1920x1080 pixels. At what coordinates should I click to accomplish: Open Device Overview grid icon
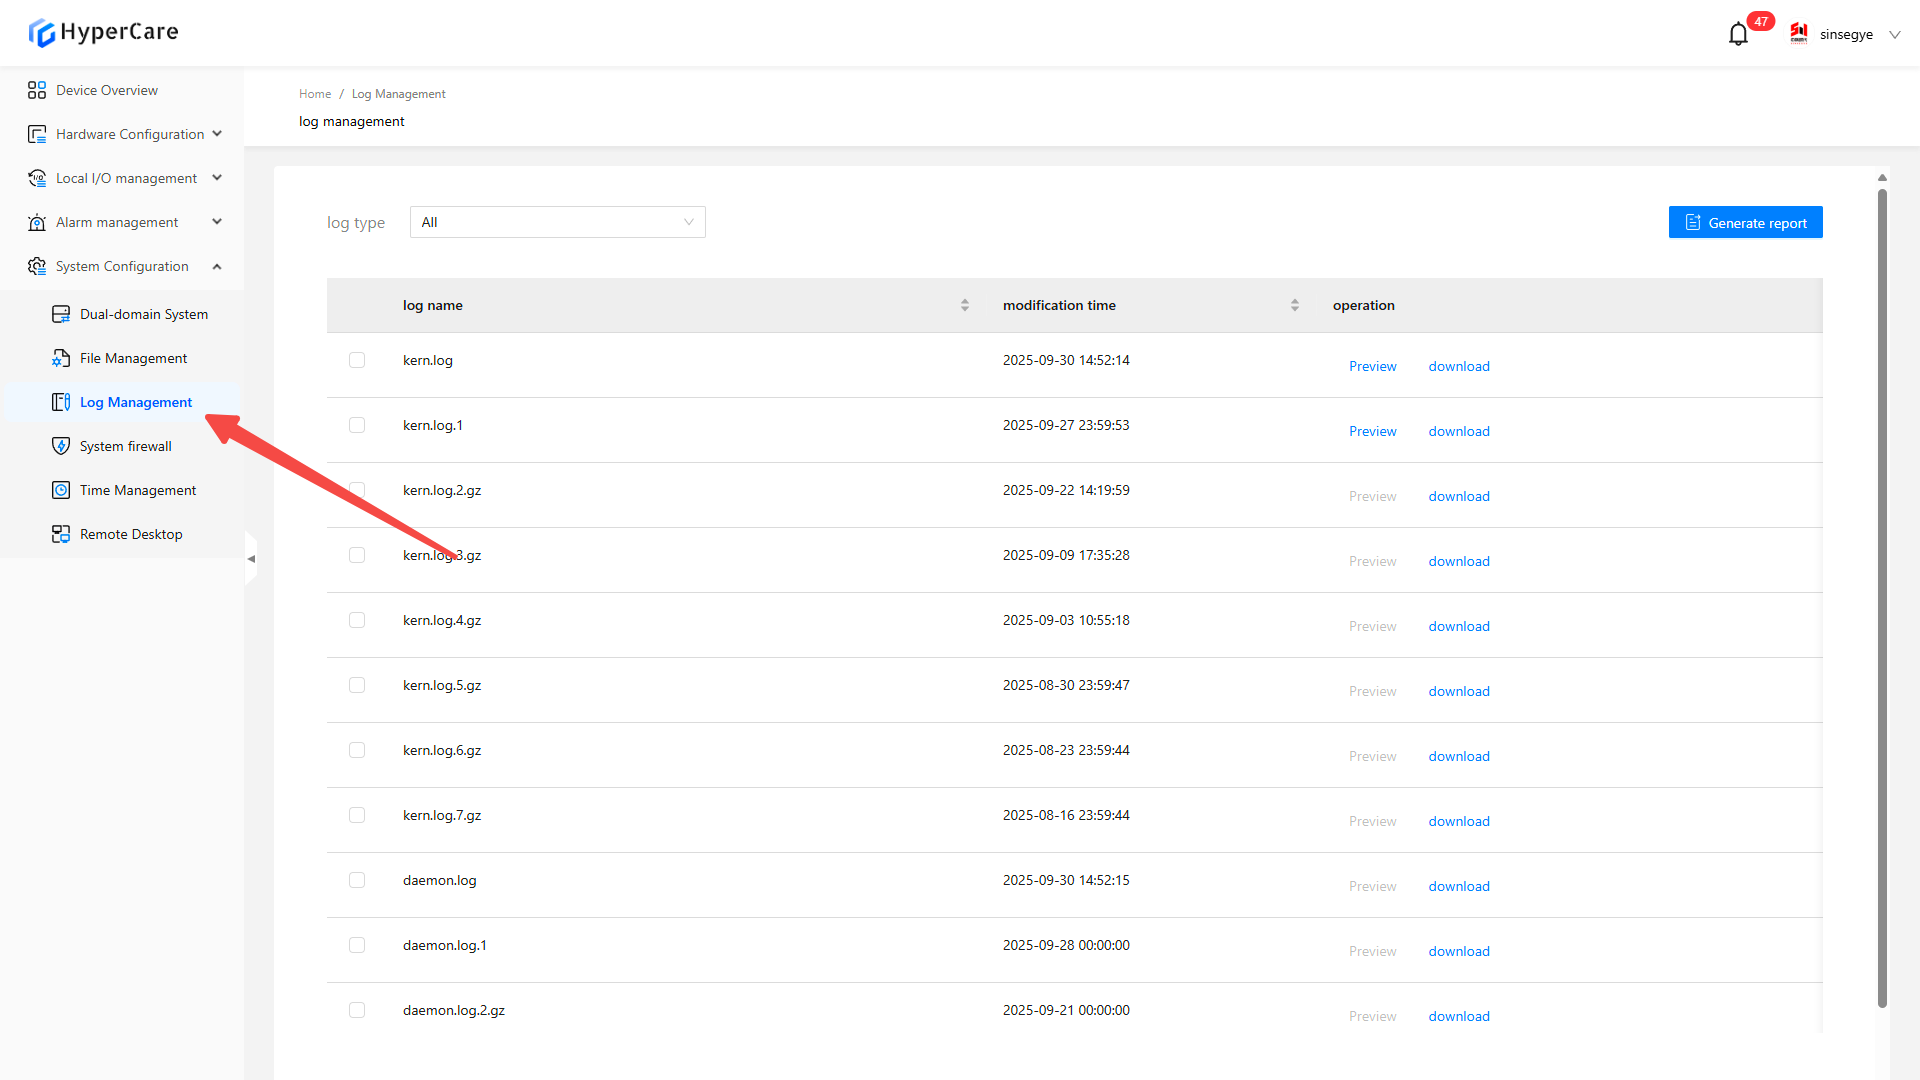click(37, 90)
